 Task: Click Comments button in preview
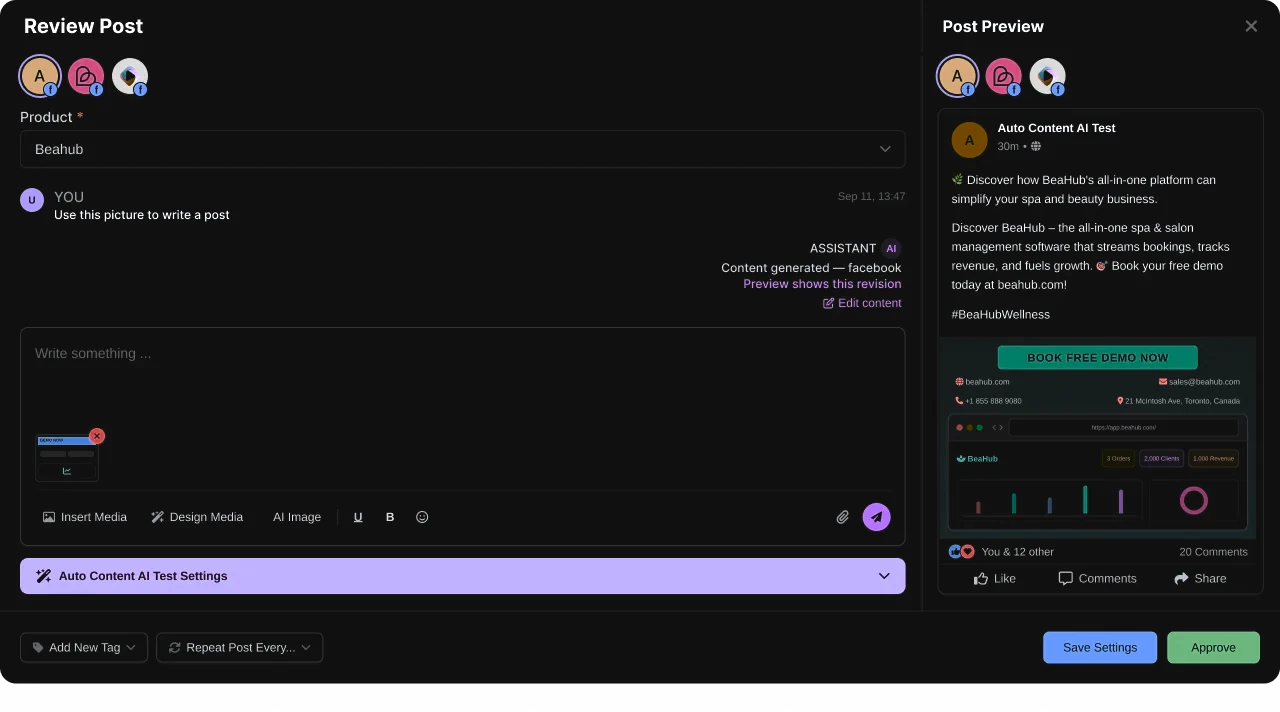[x=1097, y=578]
